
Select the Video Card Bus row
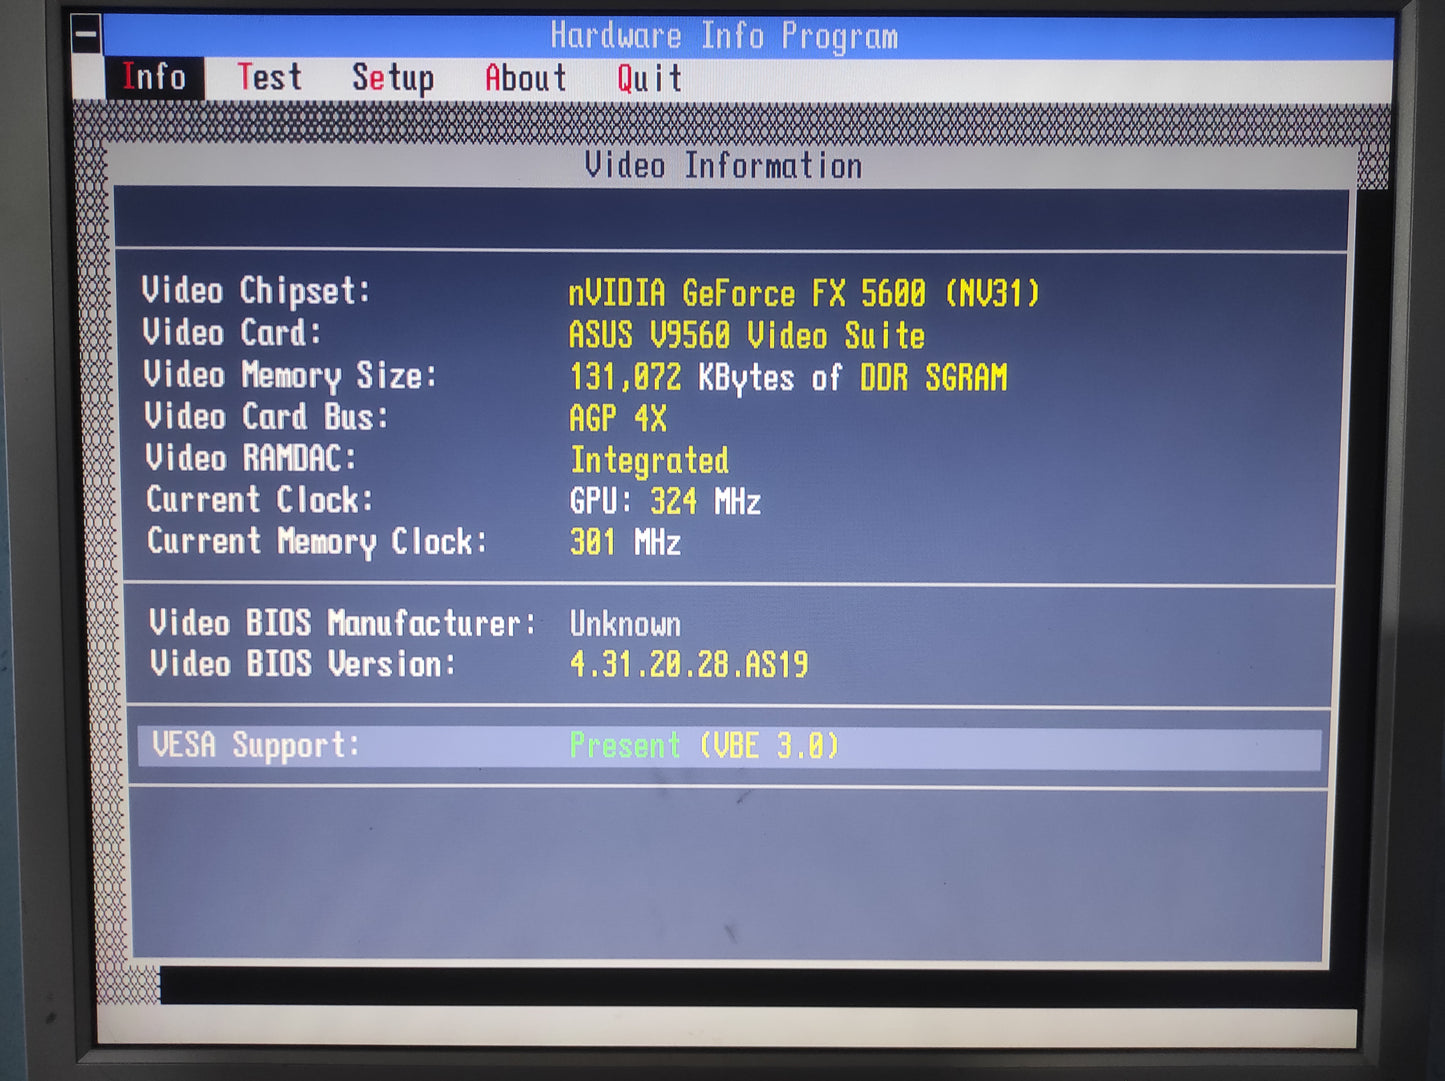(x=405, y=417)
